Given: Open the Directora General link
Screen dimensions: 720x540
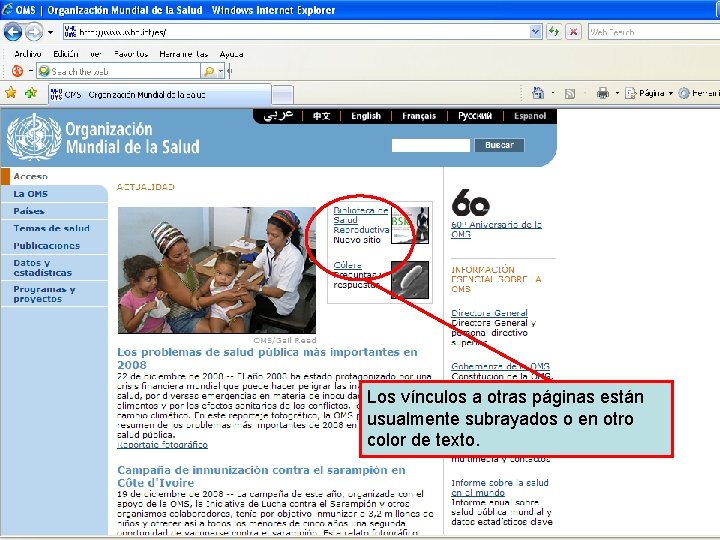Looking at the screenshot, I should (x=489, y=313).
